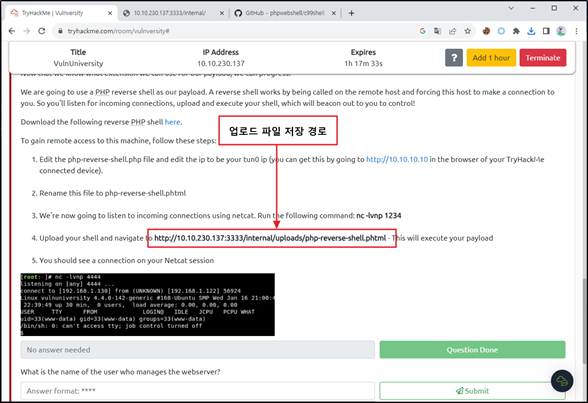The height and width of the screenshot is (403, 588).
Task: Click the nc -lvnp 1234 command text
Action: pos(378,216)
